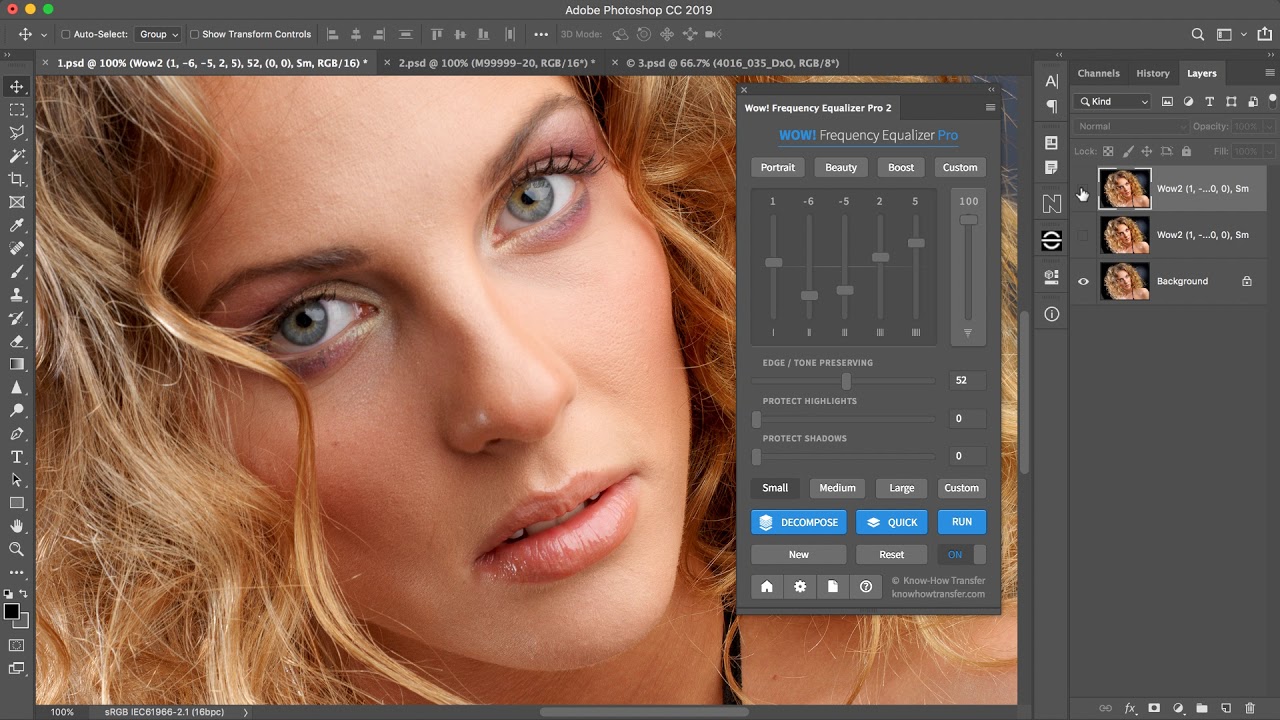Enable the Auto-Select checkbox
Screen dimensions: 1280x720
point(65,34)
